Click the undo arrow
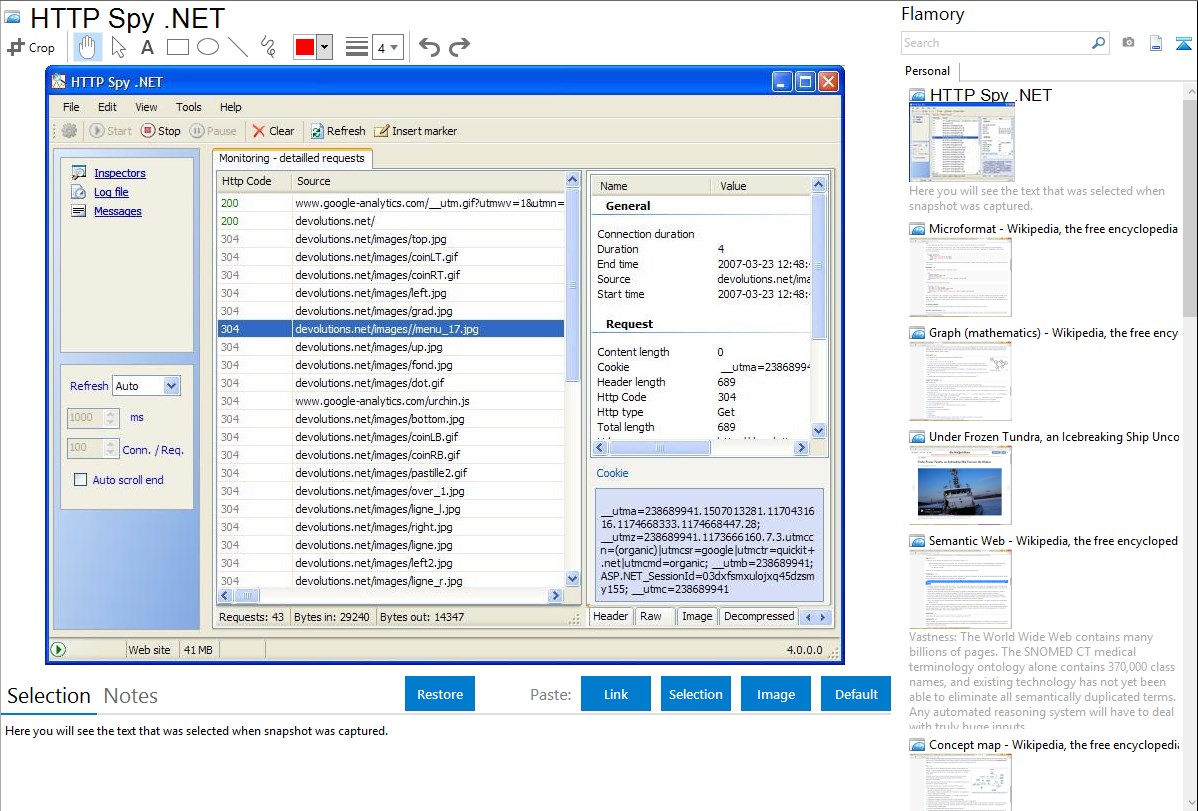This screenshot has height=811, width=1198. tap(429, 47)
